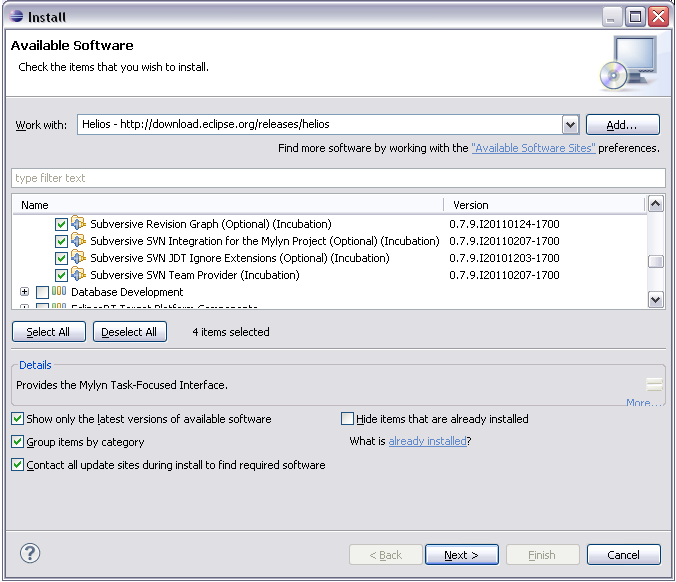Select Subversive SVN Team Provider (Incubation) row
Screen dimensions: 676x582
click(x=195, y=275)
